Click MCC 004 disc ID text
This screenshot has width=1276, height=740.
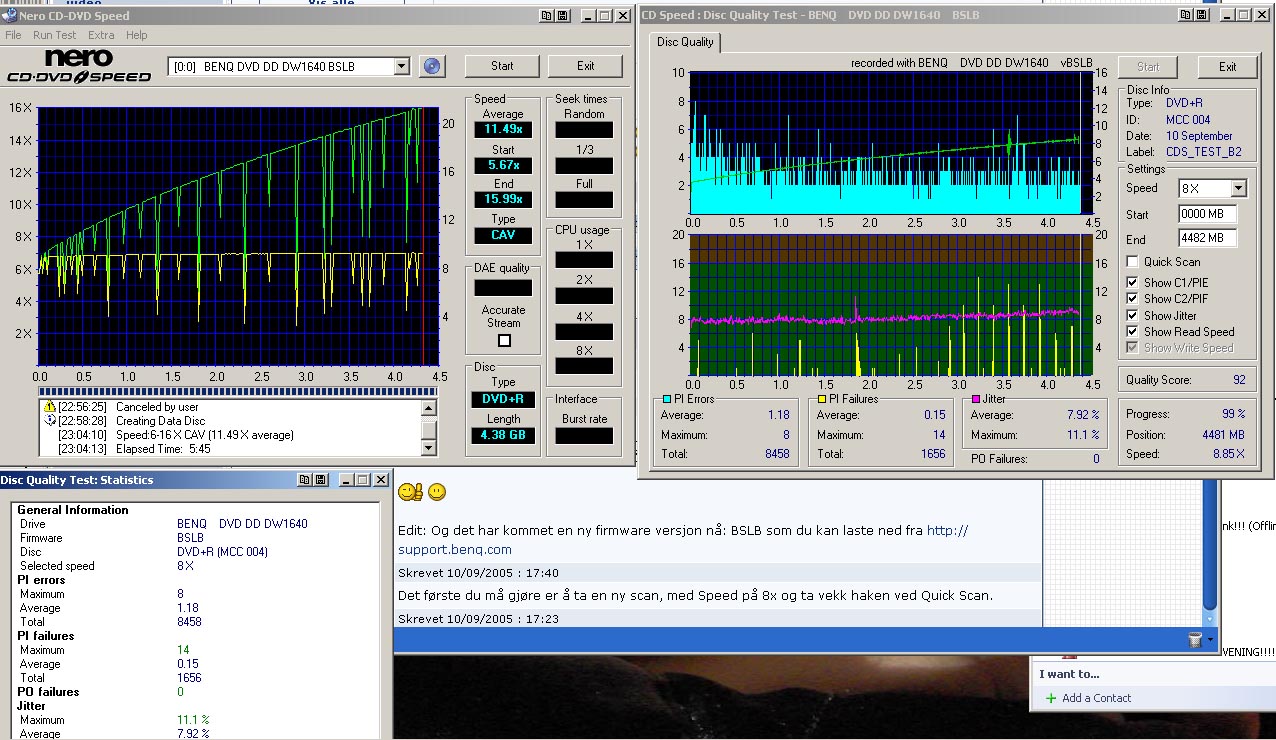1188,120
